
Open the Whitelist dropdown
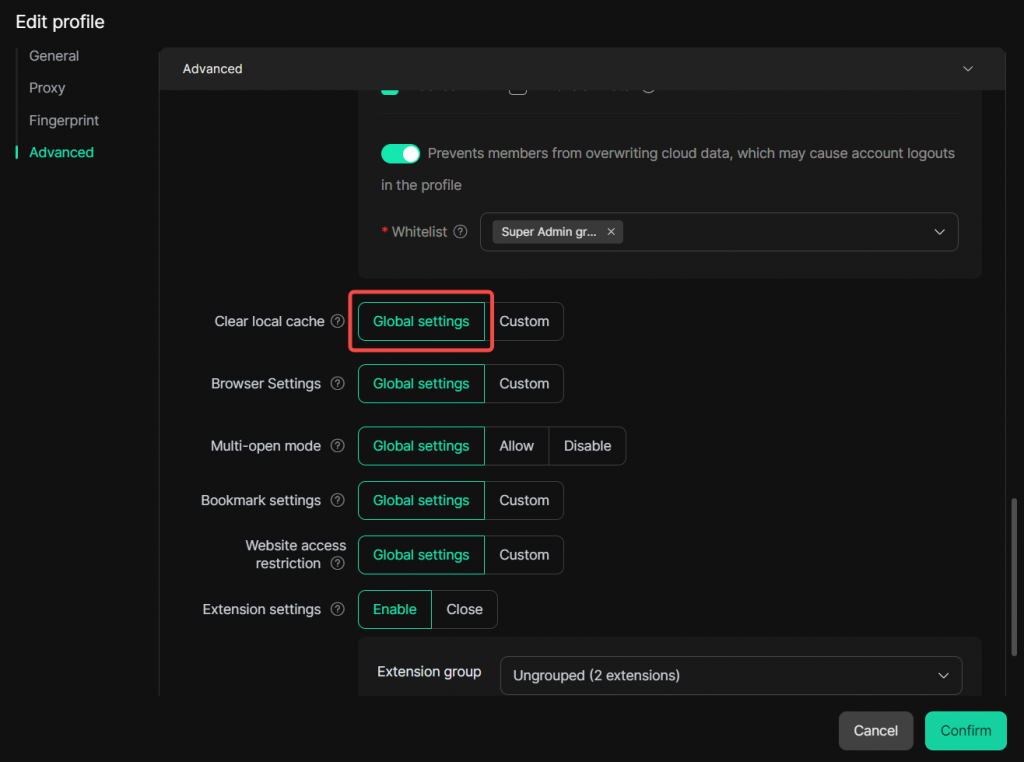coord(939,232)
